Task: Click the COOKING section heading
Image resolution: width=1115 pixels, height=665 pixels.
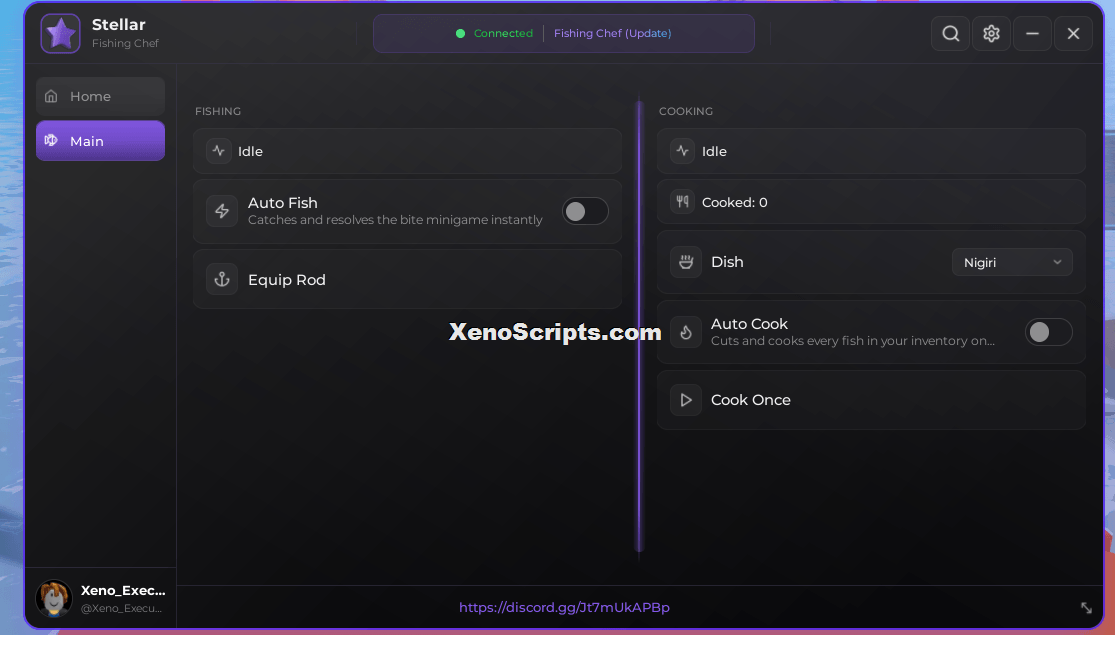Action: pyautogui.click(x=685, y=111)
